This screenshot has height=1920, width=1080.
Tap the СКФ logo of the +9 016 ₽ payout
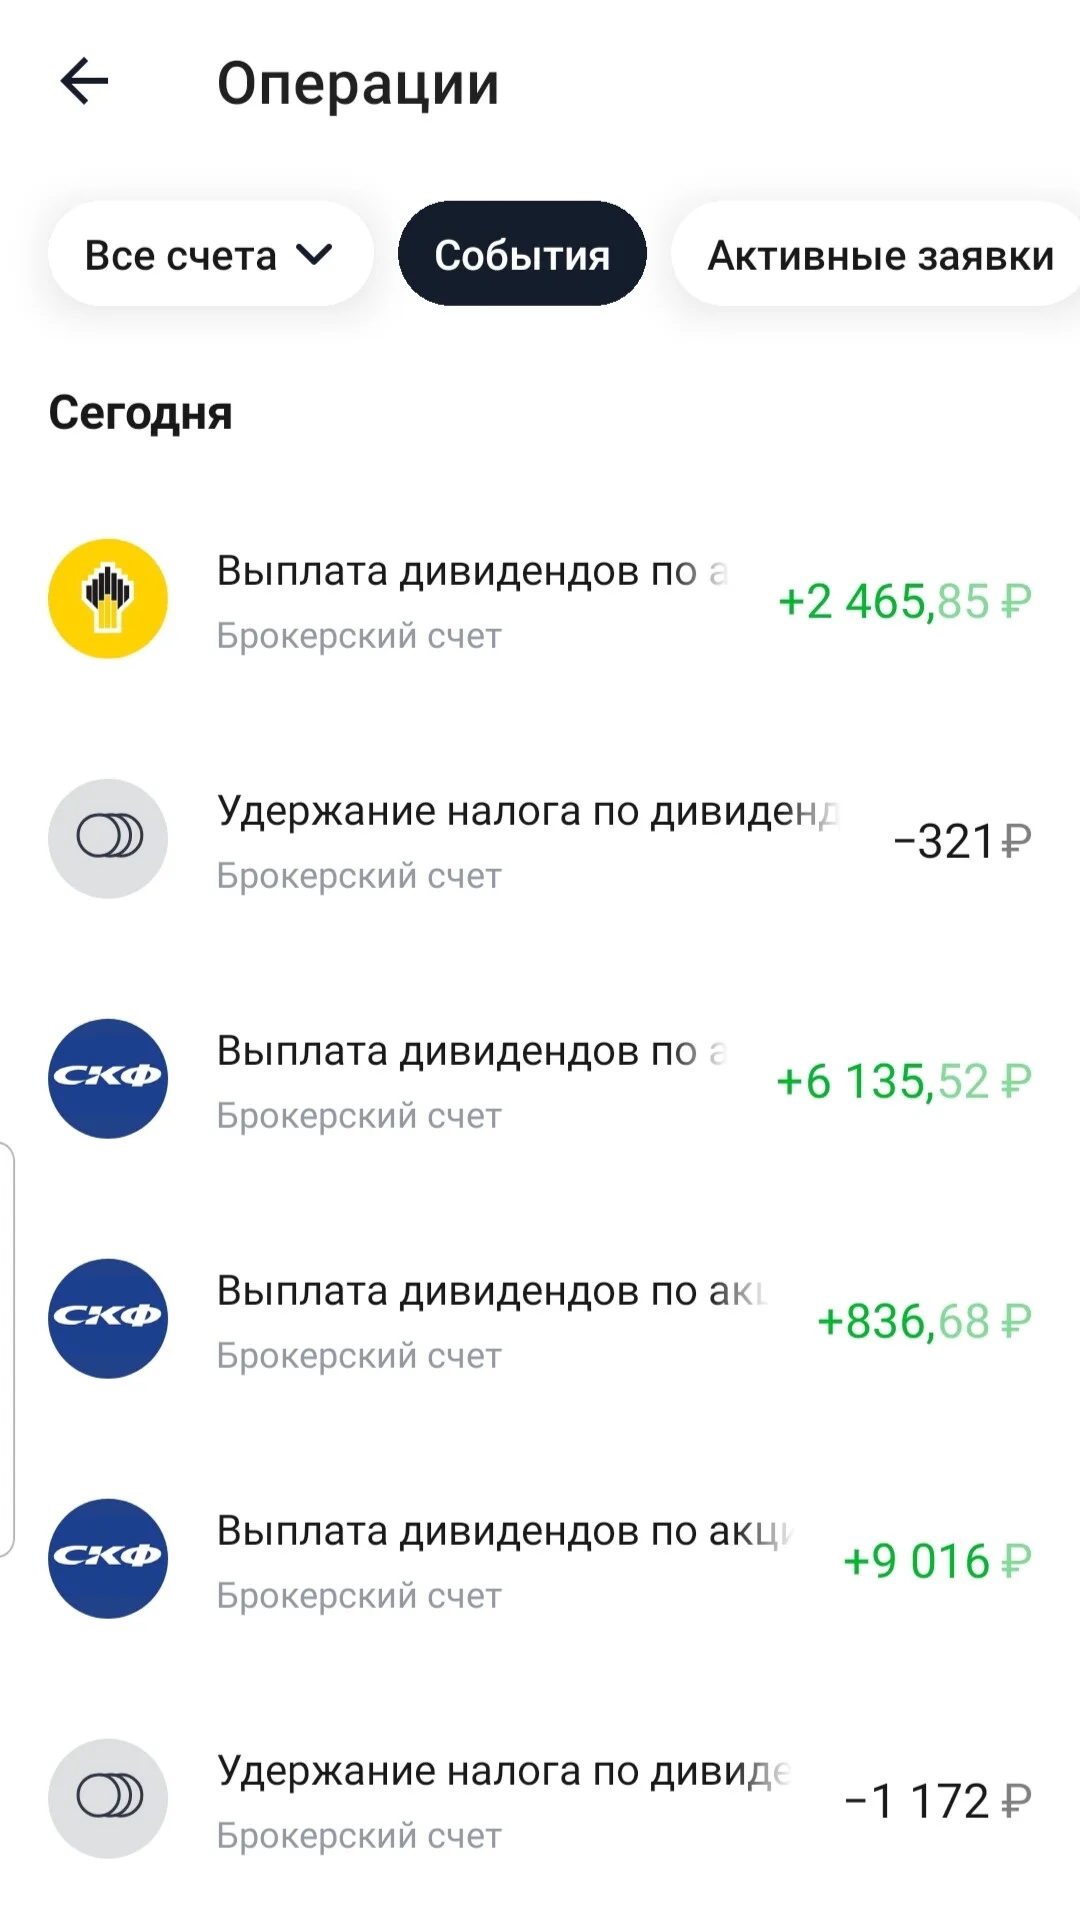pos(108,1559)
